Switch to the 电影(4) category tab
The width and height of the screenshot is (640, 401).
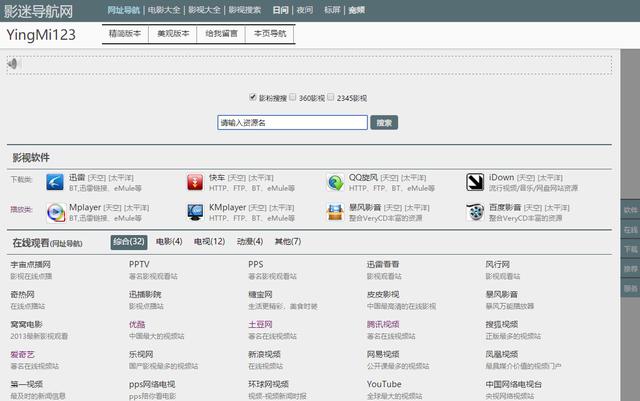(x=169, y=242)
